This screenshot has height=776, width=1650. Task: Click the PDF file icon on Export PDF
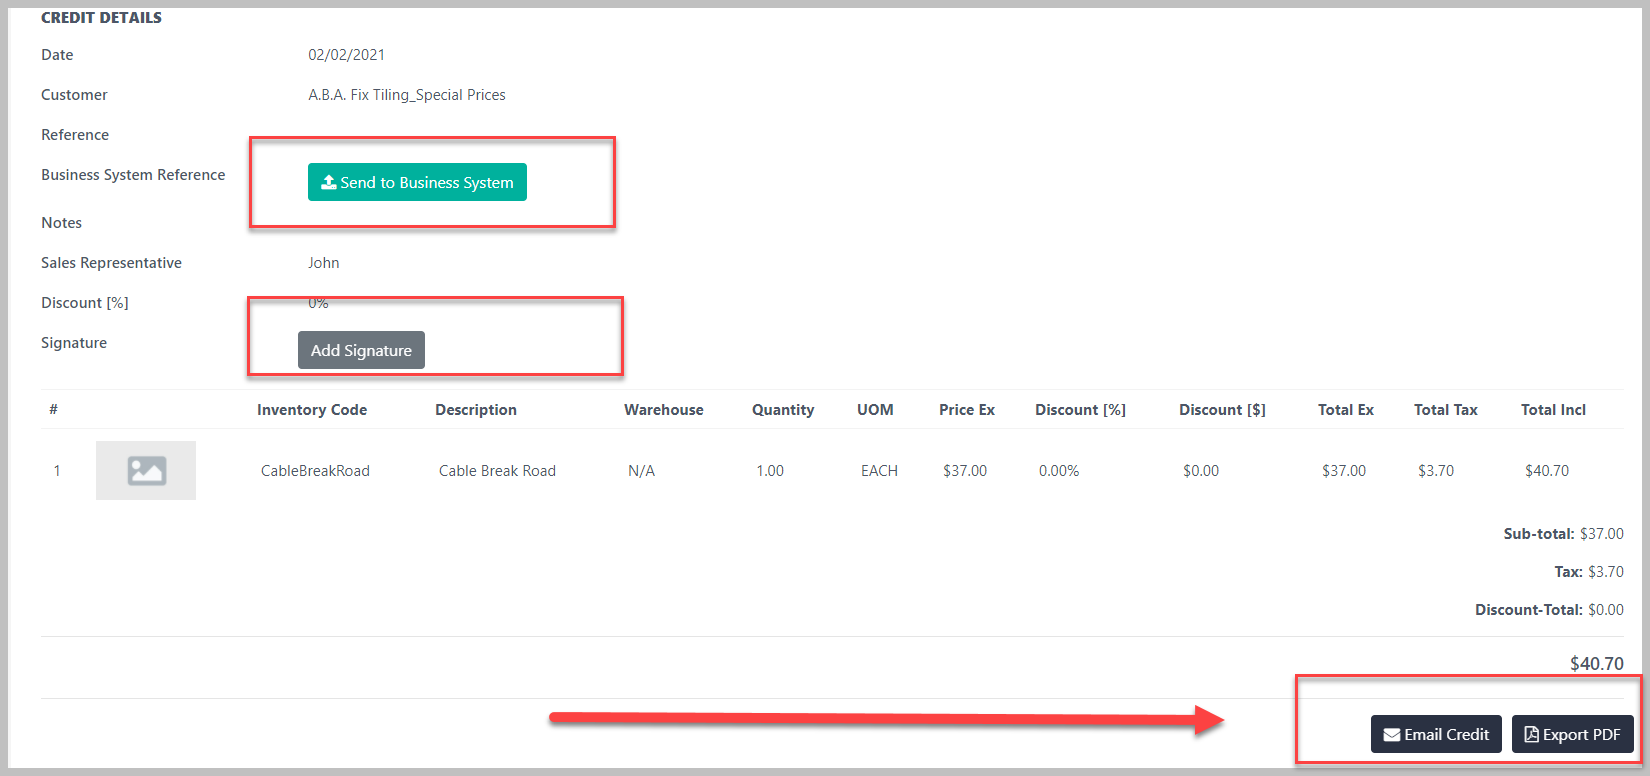pos(1531,734)
